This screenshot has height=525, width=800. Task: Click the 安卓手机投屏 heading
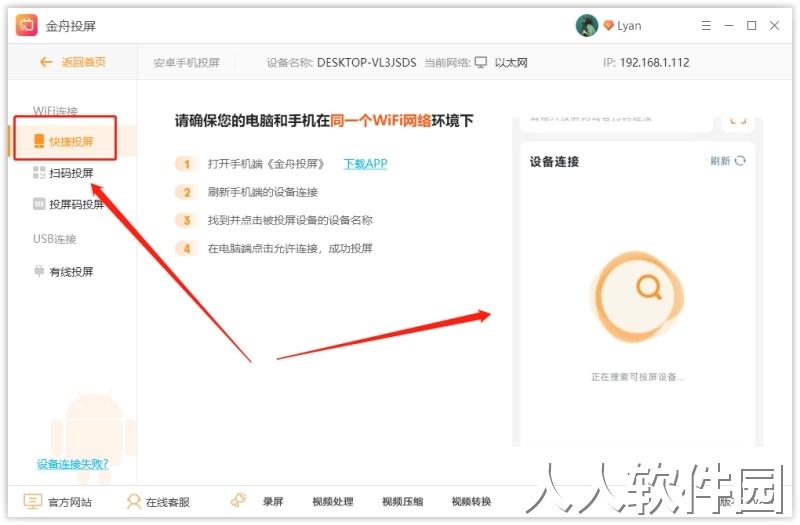pos(186,63)
